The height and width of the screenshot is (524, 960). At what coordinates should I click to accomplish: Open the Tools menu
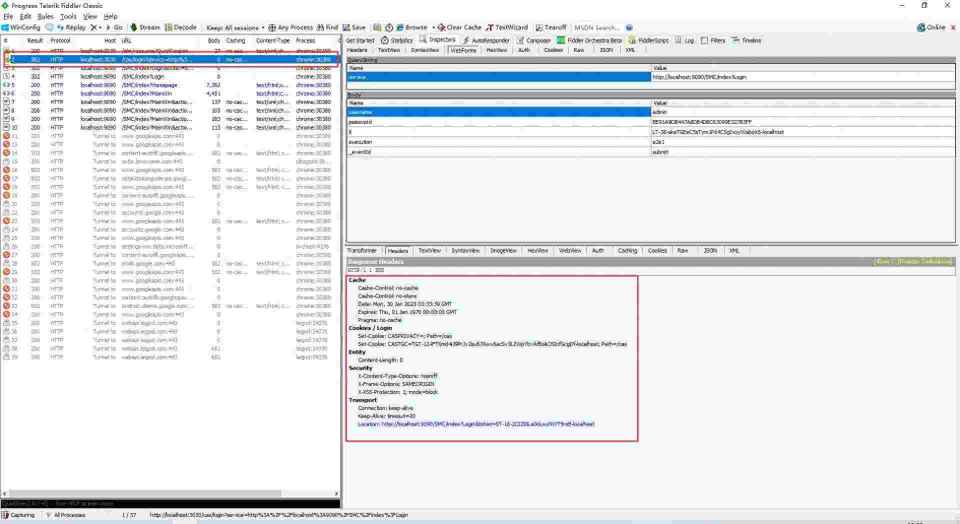click(69, 17)
